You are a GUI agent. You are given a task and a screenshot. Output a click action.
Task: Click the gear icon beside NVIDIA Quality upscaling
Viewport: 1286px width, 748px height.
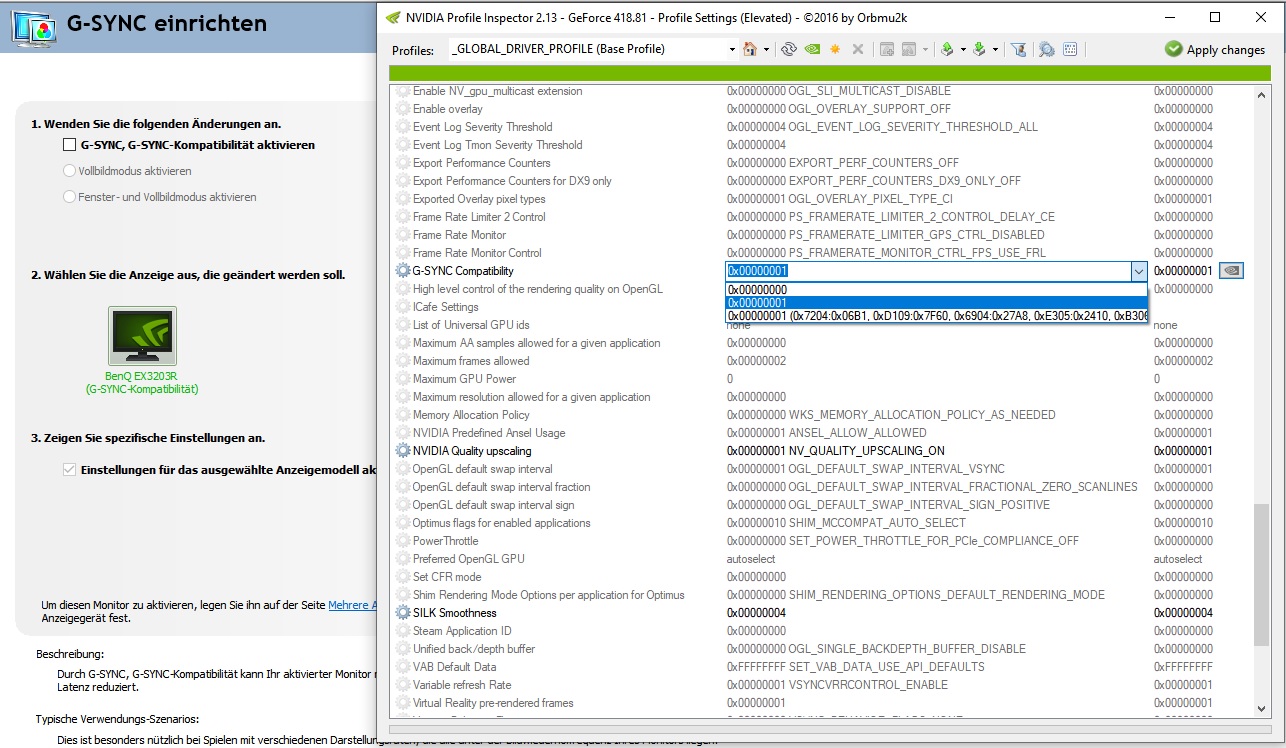[403, 451]
